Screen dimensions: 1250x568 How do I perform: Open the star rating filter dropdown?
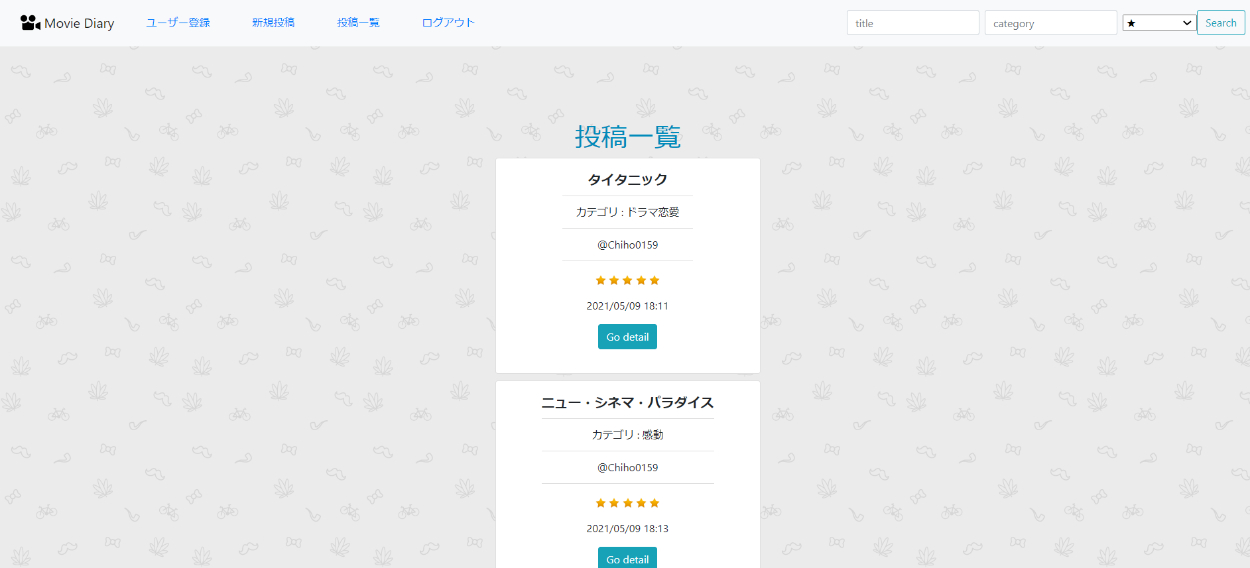point(1159,23)
